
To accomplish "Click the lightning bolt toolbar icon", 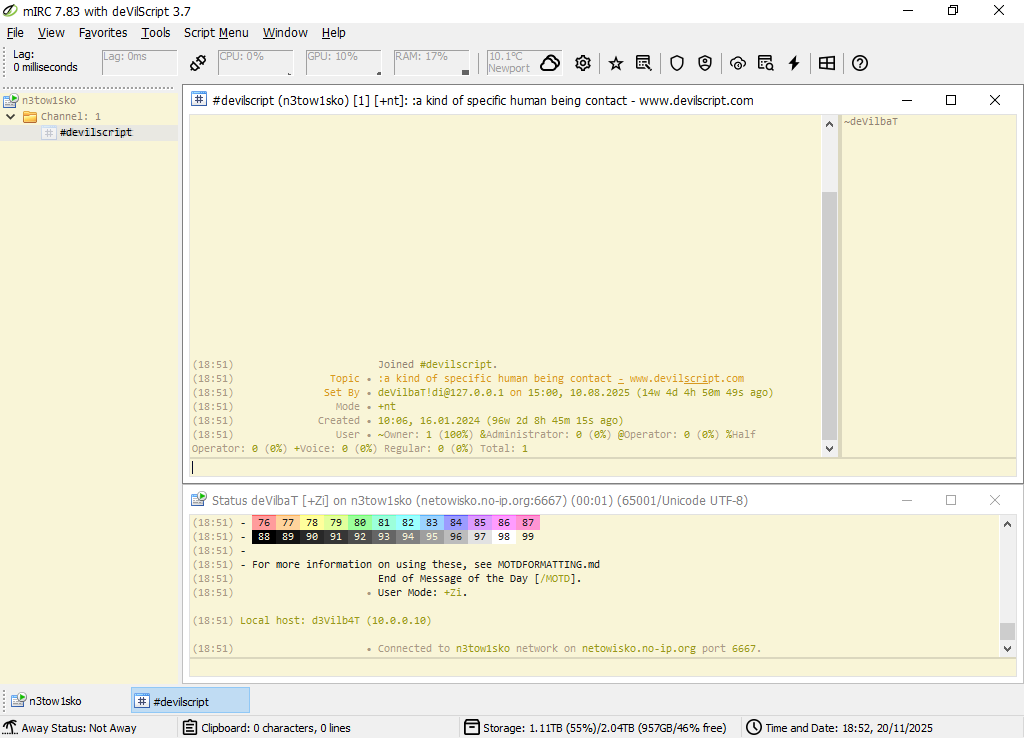I will [794, 63].
